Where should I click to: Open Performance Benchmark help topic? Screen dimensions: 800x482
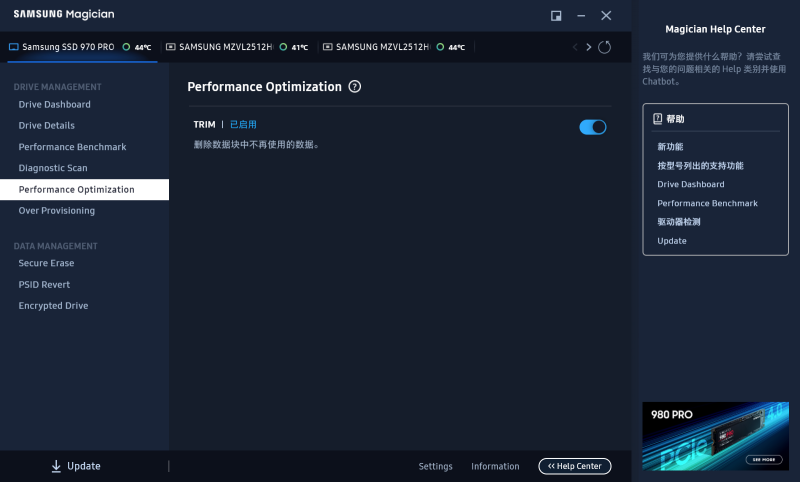pyautogui.click(x=707, y=203)
